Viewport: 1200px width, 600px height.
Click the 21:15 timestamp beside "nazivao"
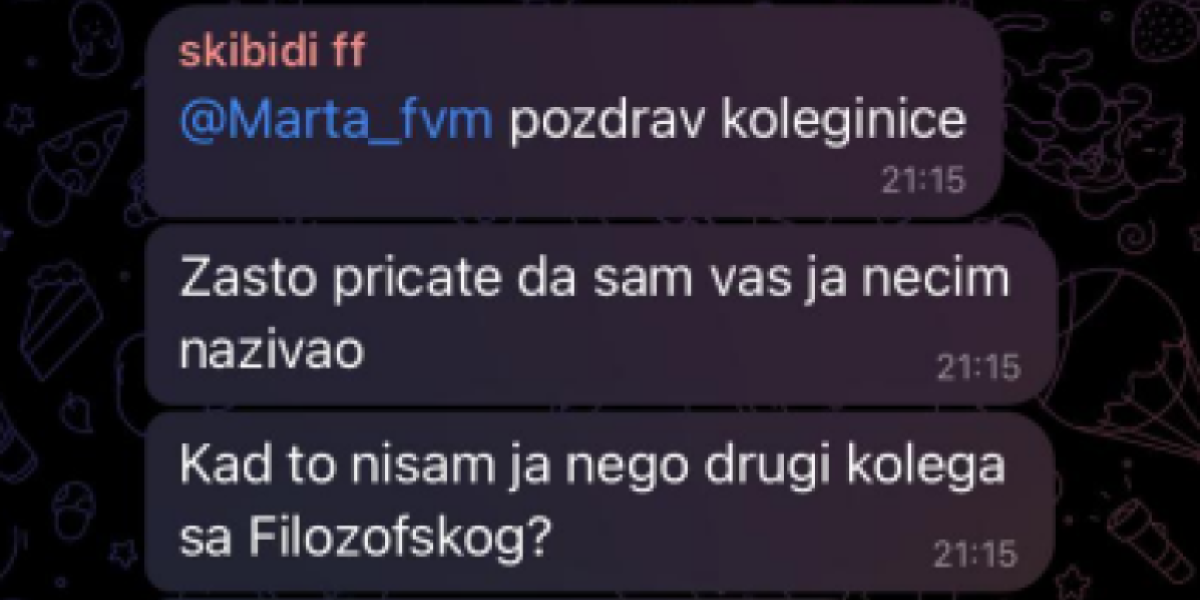pyautogui.click(x=978, y=368)
